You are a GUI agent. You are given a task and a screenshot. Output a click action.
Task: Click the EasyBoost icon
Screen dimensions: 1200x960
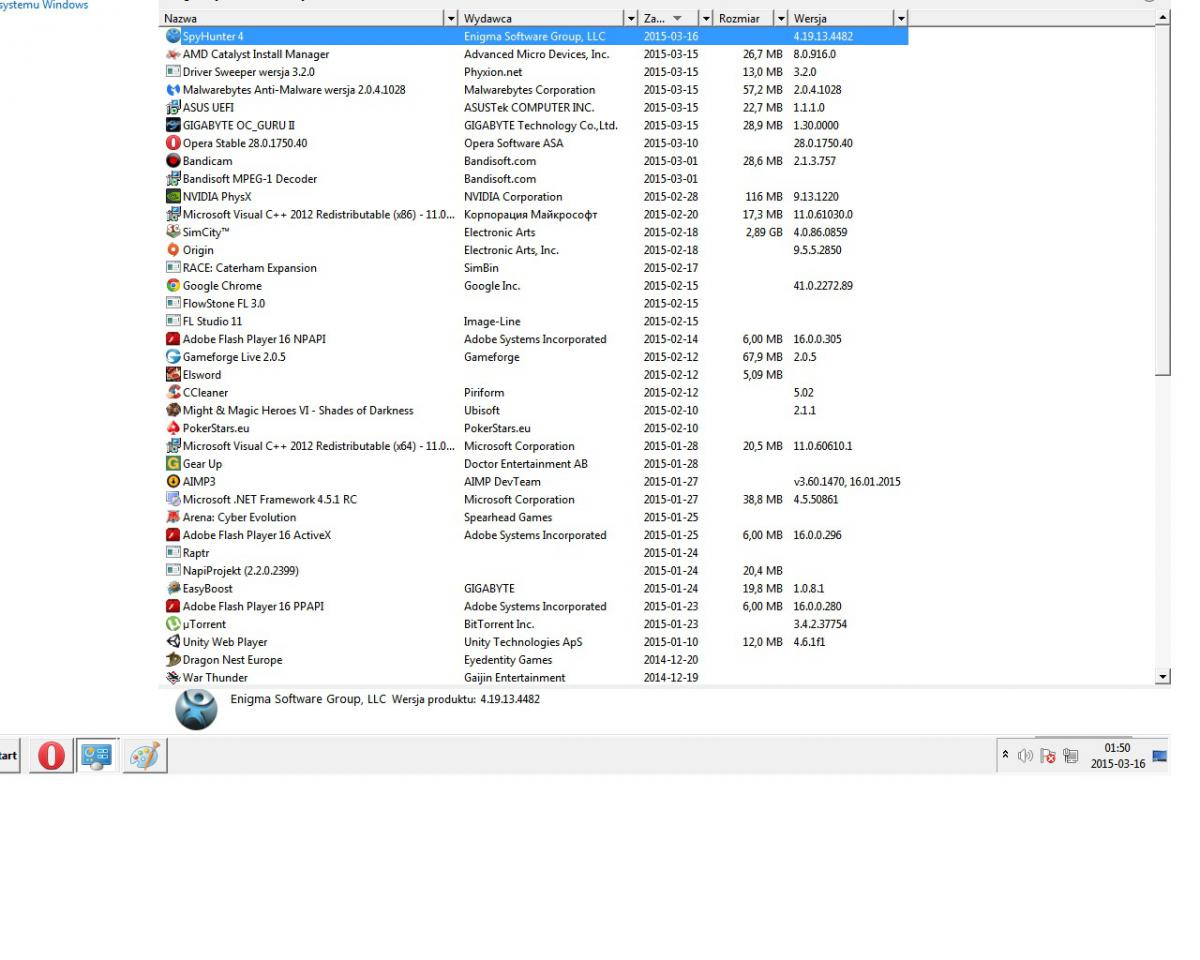[173, 589]
